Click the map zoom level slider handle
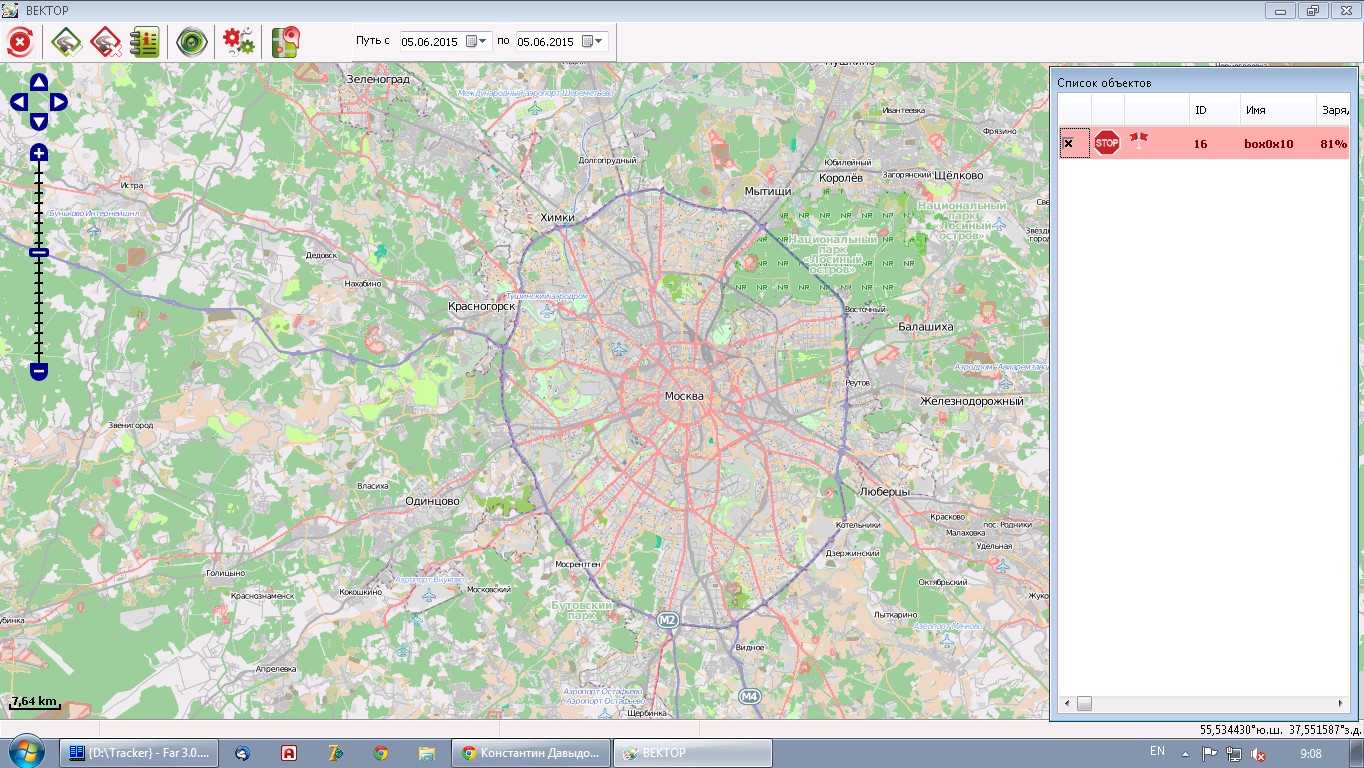 39,253
